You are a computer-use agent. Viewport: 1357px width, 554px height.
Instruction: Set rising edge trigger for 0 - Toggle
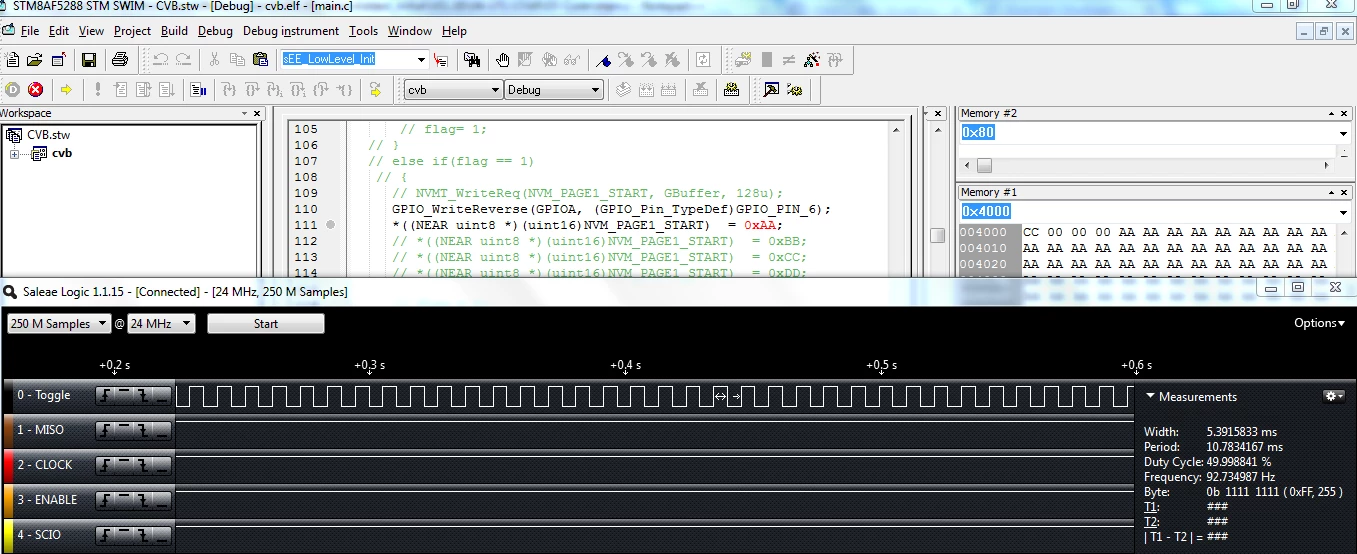click(107, 395)
